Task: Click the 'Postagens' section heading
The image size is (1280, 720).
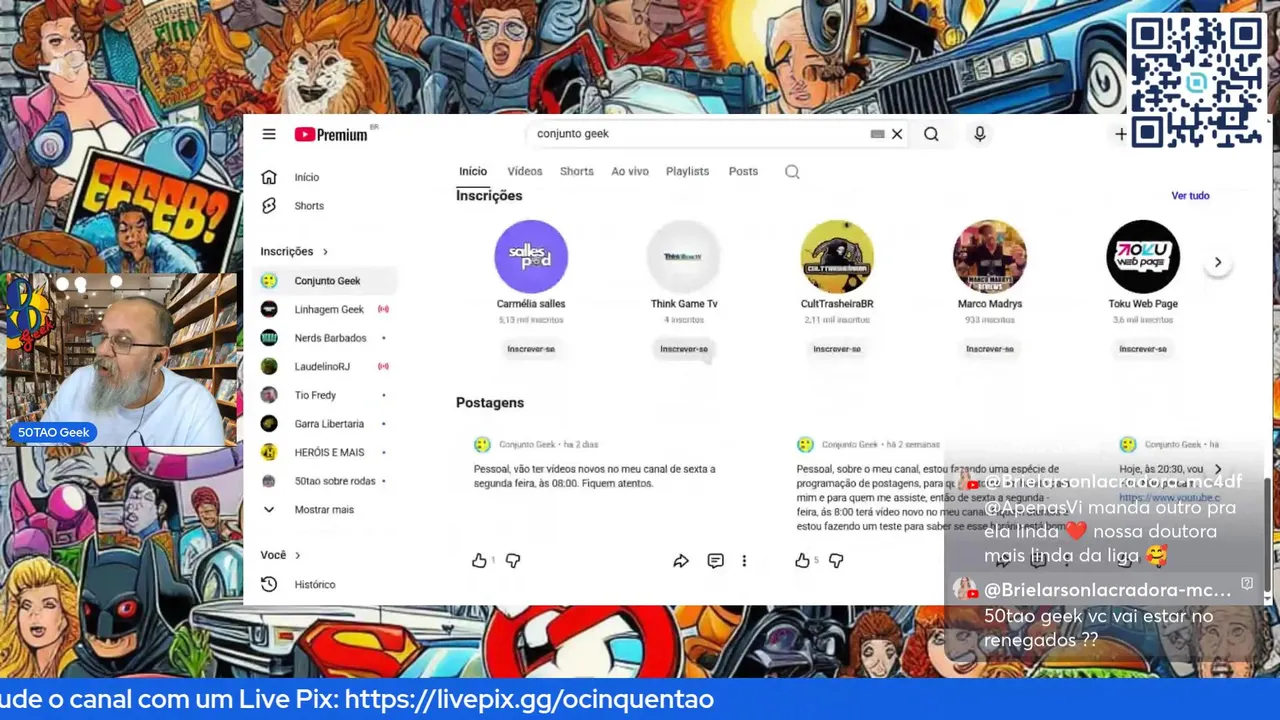Action: point(490,403)
